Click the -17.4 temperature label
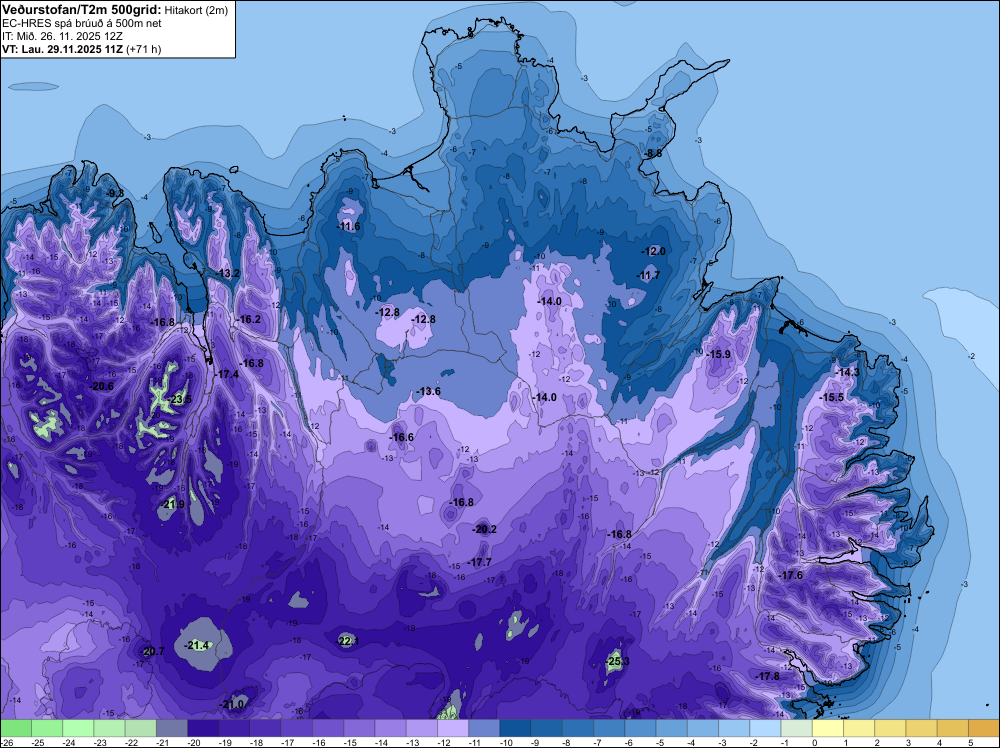1000x748 pixels. [227, 374]
